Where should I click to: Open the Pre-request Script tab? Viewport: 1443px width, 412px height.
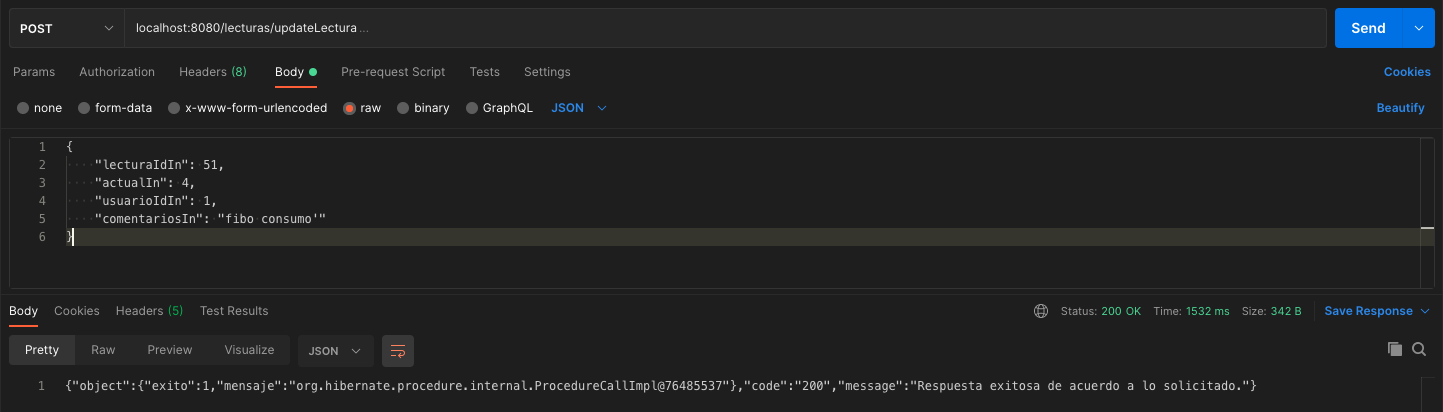(393, 72)
